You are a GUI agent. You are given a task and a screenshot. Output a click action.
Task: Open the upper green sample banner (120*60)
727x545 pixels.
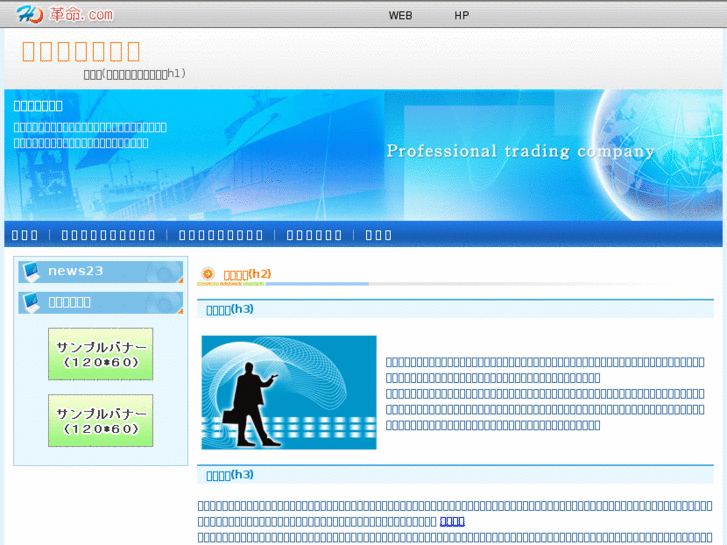click(101, 354)
